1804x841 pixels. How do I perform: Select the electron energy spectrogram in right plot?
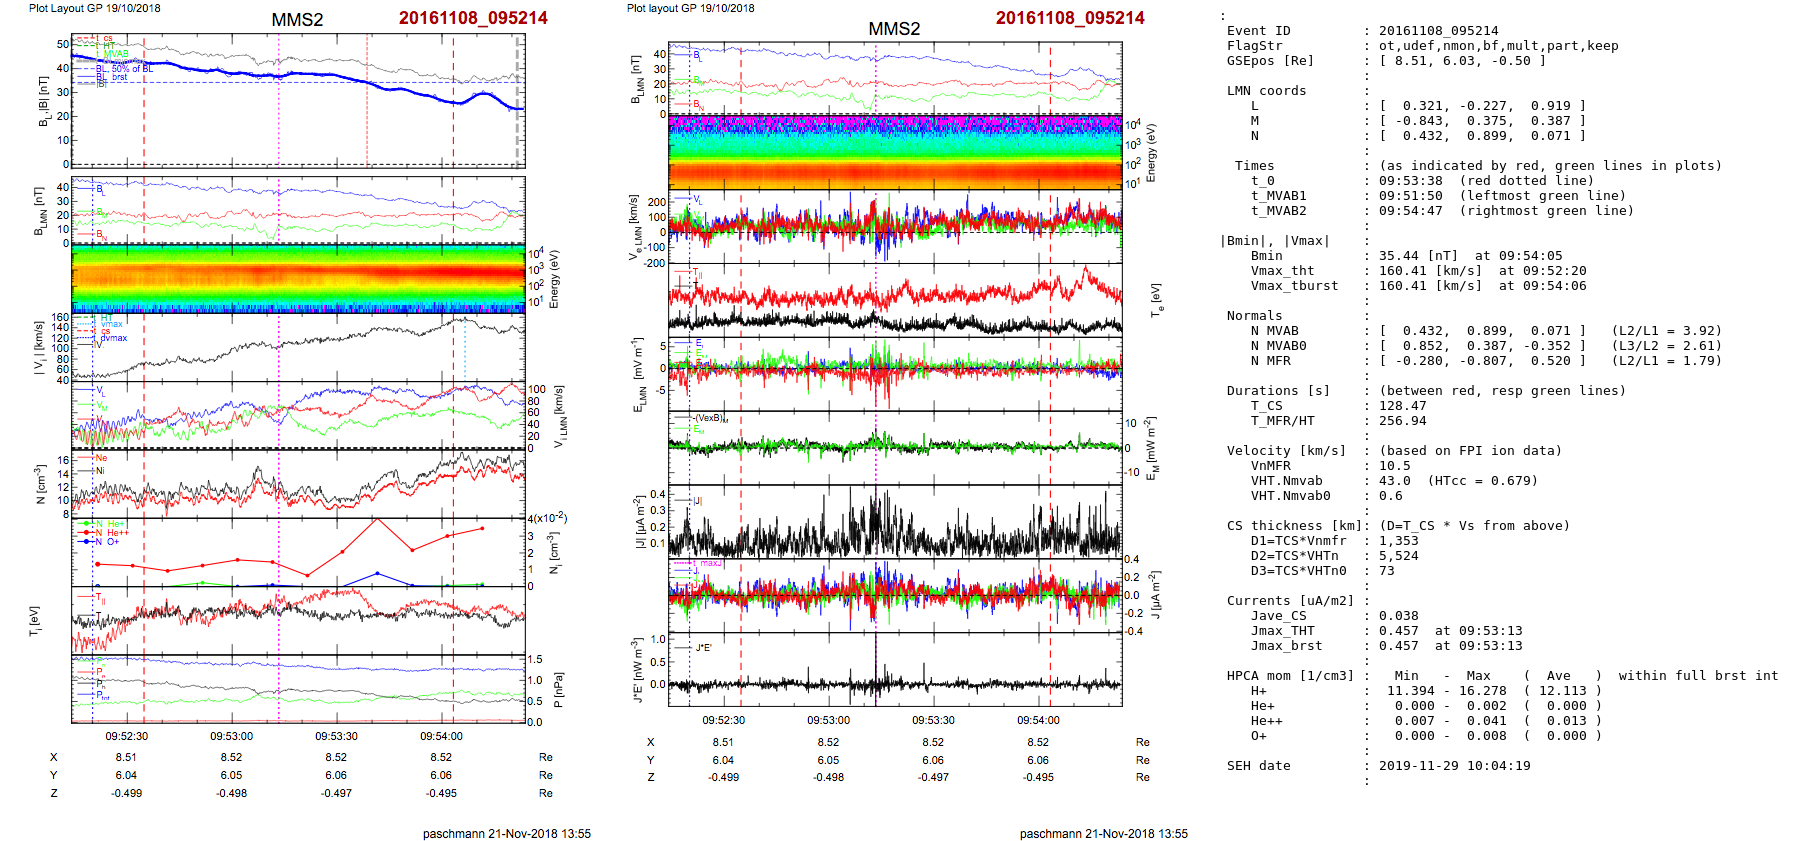coord(895,152)
